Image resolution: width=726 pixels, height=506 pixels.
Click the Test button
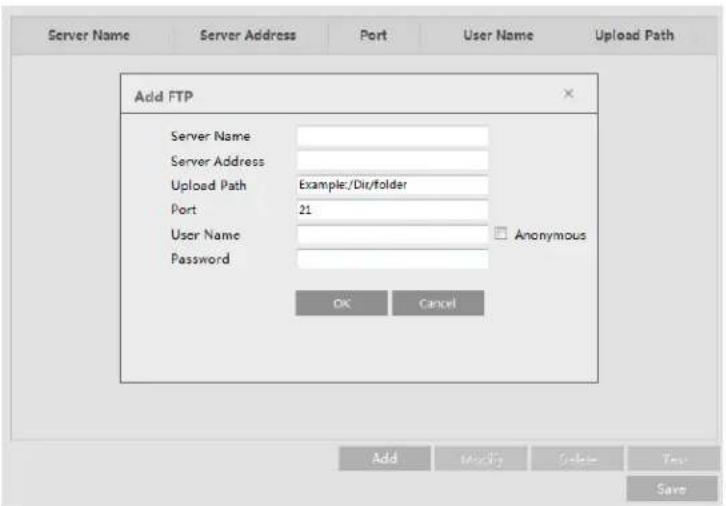tap(674, 458)
